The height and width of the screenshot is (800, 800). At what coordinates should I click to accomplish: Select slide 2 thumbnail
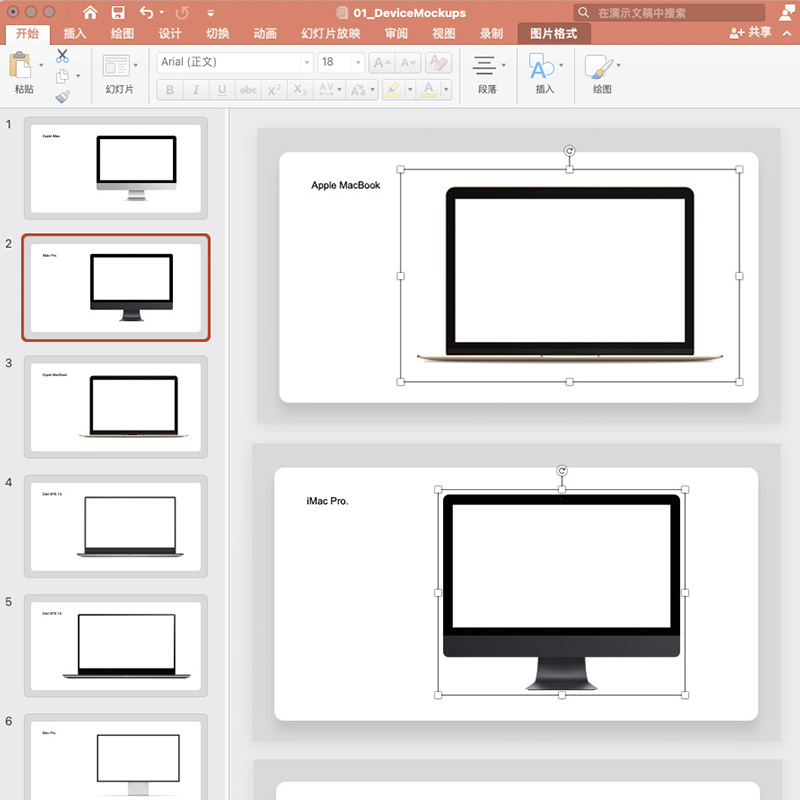click(x=116, y=288)
